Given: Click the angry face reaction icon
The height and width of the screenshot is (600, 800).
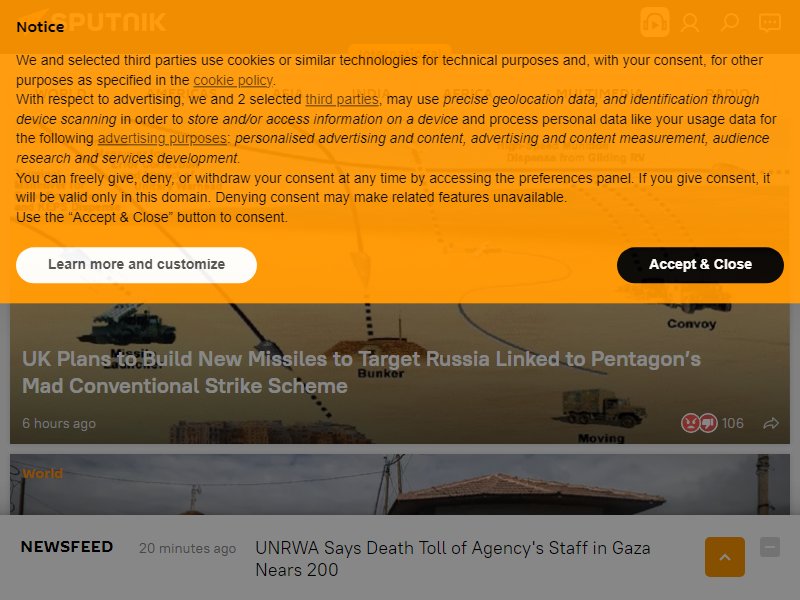Looking at the screenshot, I should [x=690, y=423].
